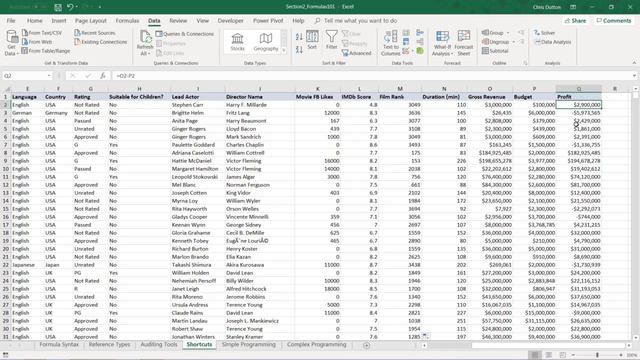This screenshot has height=360, width=640.
Task: Expand the Name Box dropdown arrow
Action: click(49, 76)
